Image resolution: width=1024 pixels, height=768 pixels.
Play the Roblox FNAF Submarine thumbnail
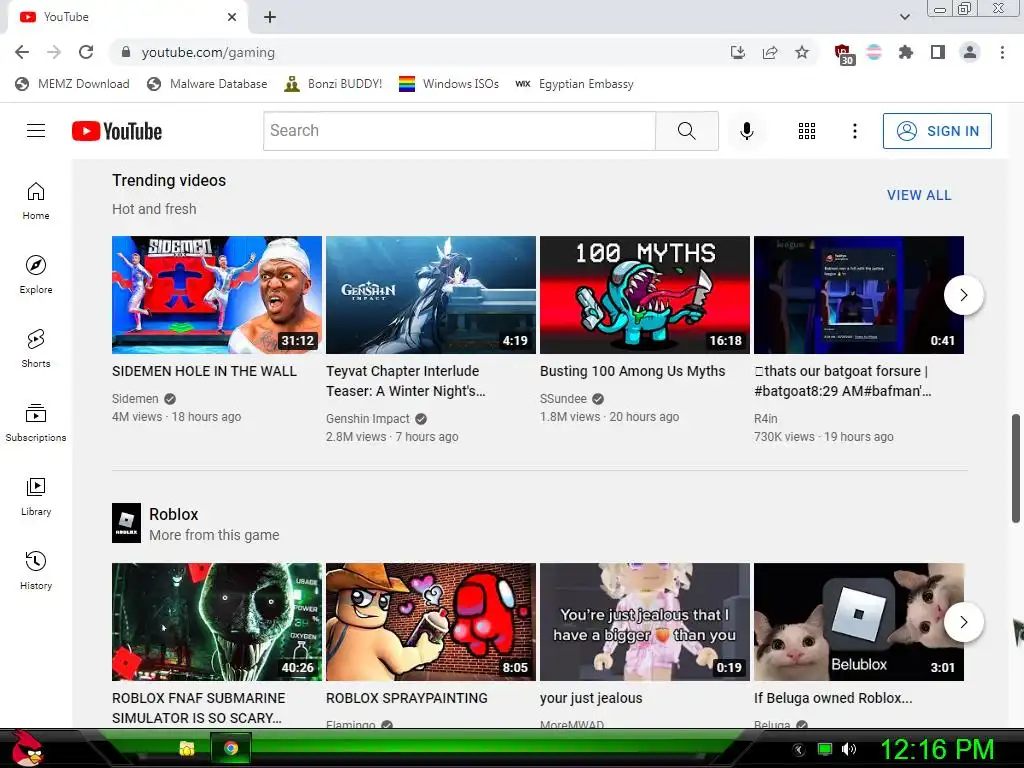pyautogui.click(x=217, y=622)
